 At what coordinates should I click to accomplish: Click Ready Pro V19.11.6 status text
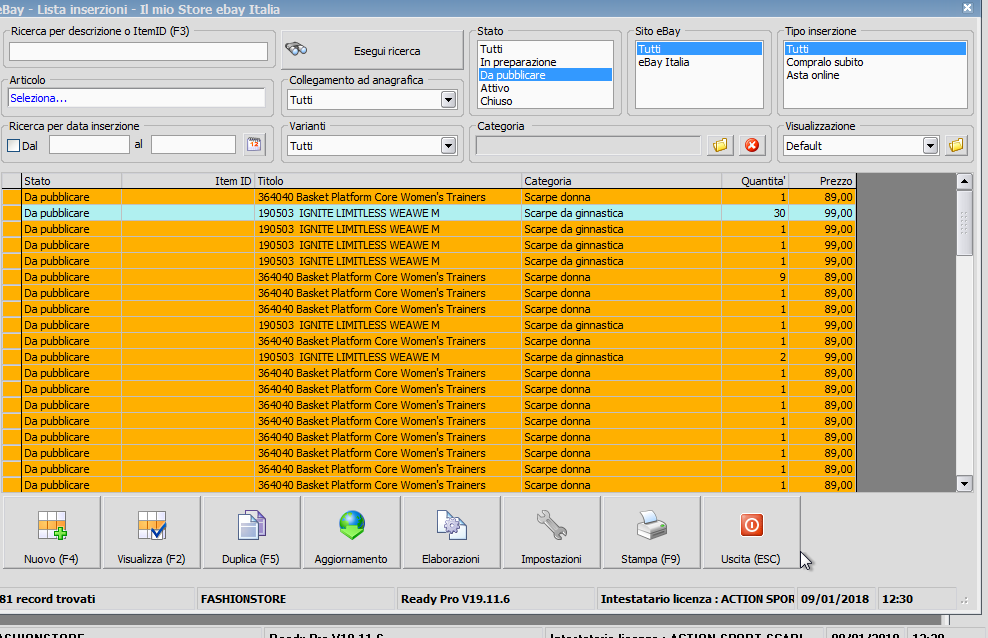[456, 599]
